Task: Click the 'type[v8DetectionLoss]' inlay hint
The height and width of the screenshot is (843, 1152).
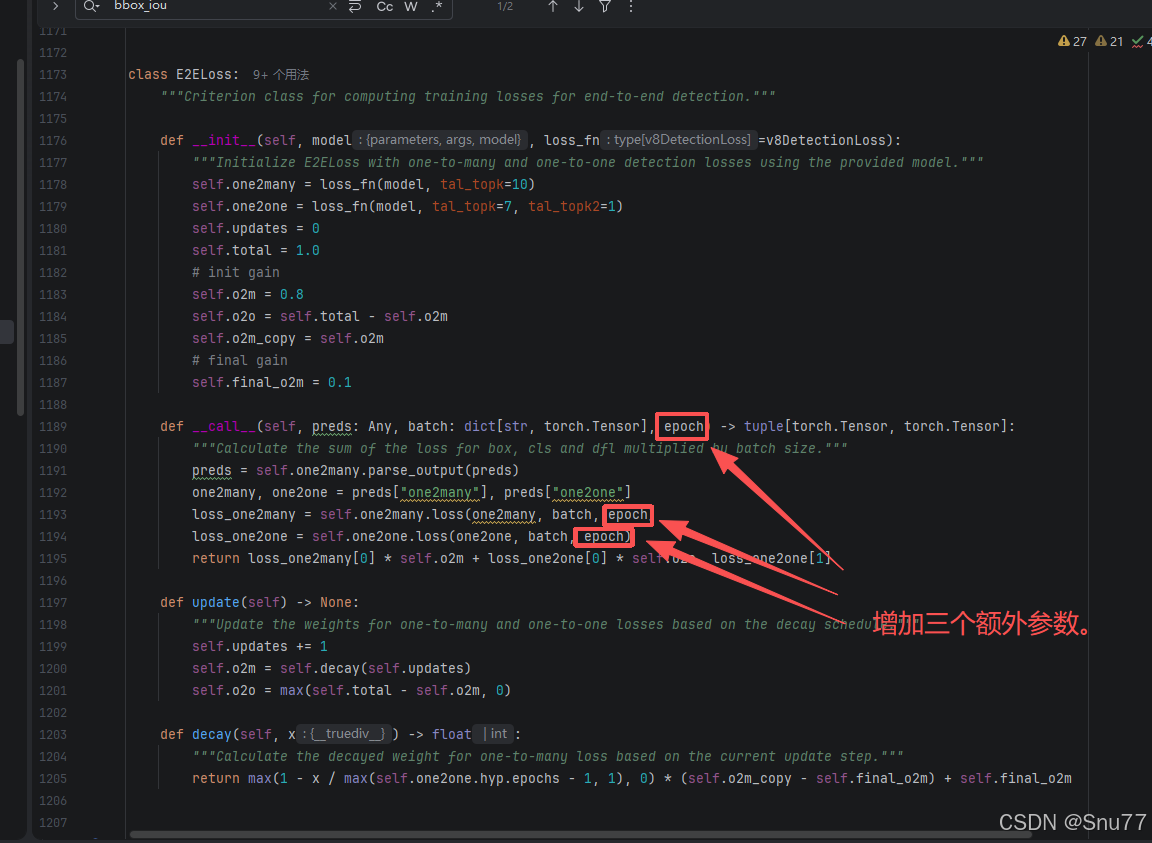Action: click(x=679, y=140)
